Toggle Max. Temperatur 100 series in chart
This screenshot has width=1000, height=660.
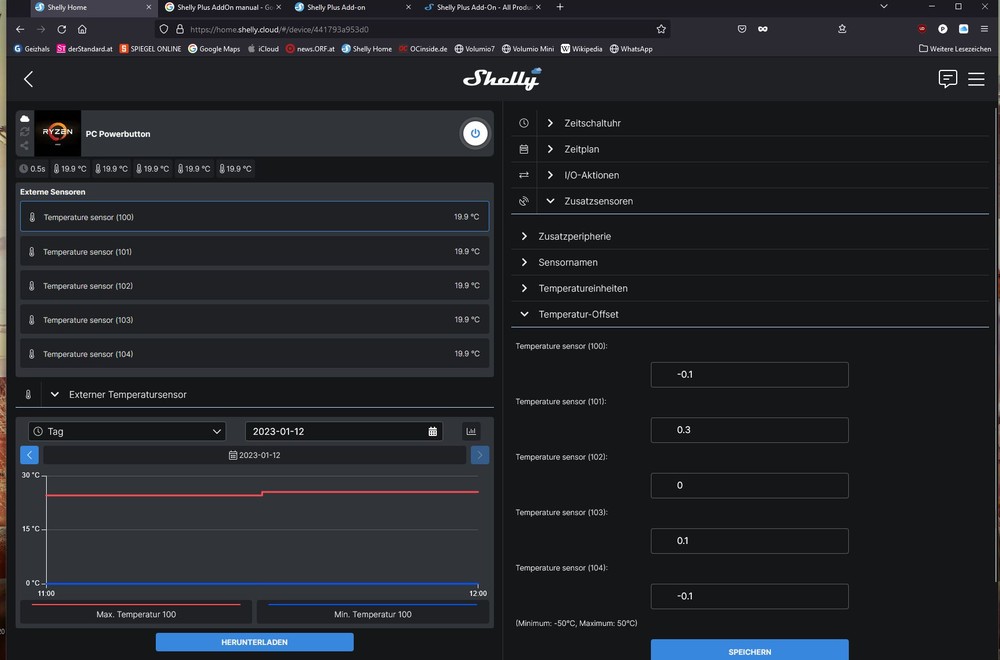pyautogui.click(x=136, y=613)
